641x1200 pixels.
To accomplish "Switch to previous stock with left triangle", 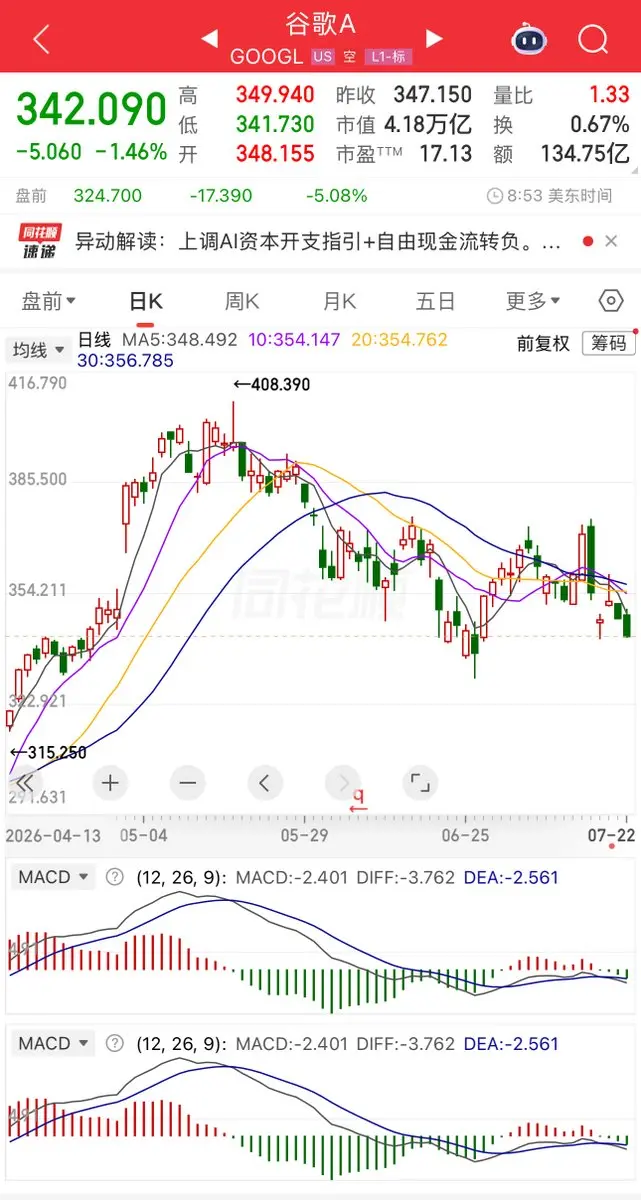I will (210, 39).
